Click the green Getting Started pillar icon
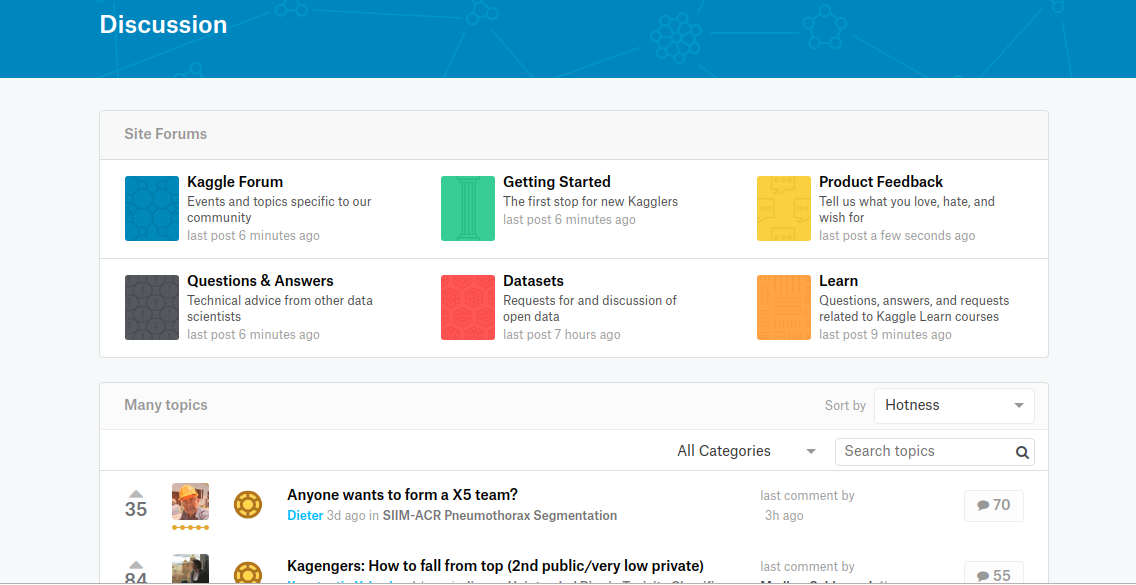Screen dimensions: 1136x585 tap(468, 208)
